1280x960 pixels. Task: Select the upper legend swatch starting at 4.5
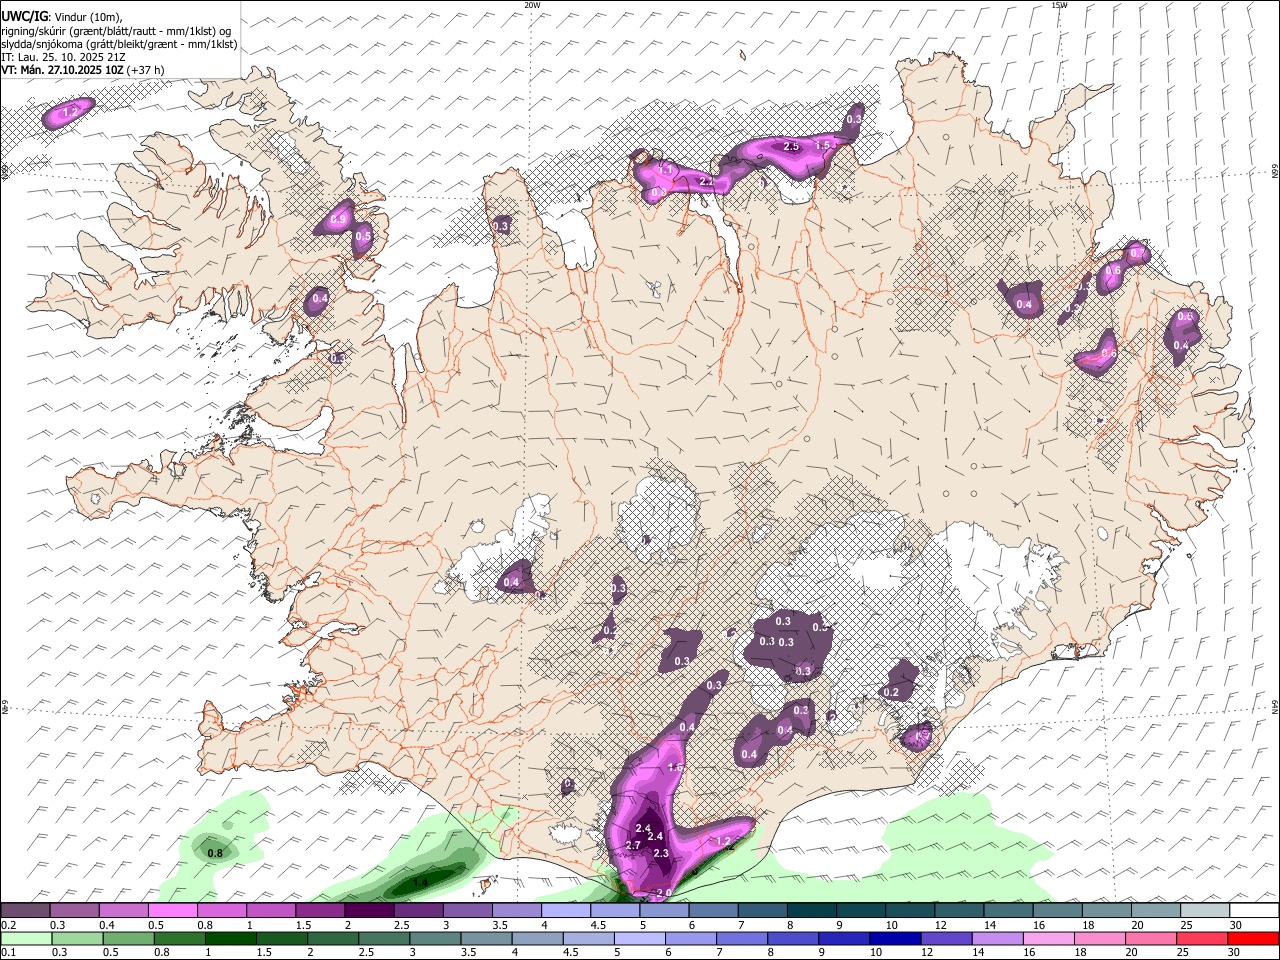(614, 911)
